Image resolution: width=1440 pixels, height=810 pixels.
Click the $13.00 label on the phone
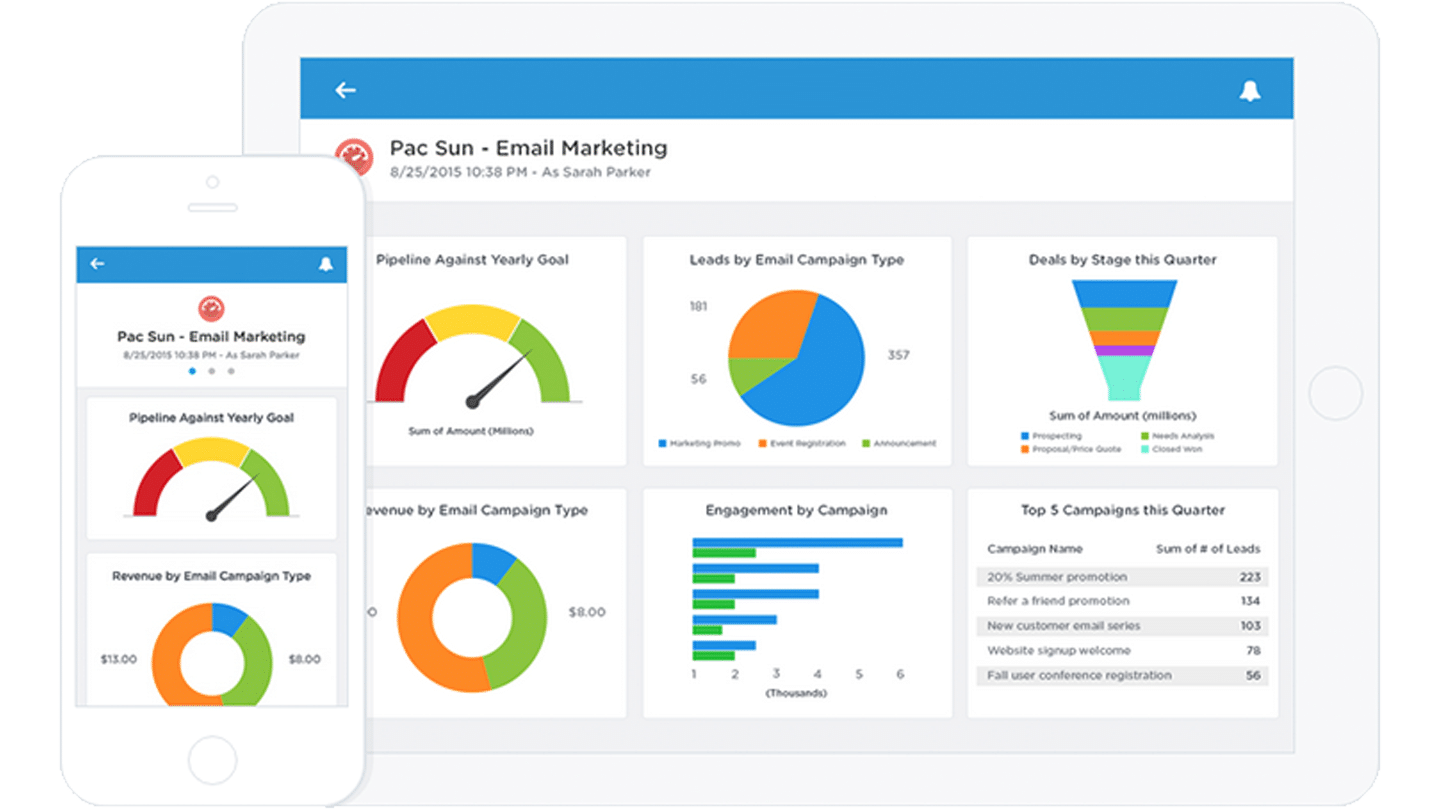(118, 660)
